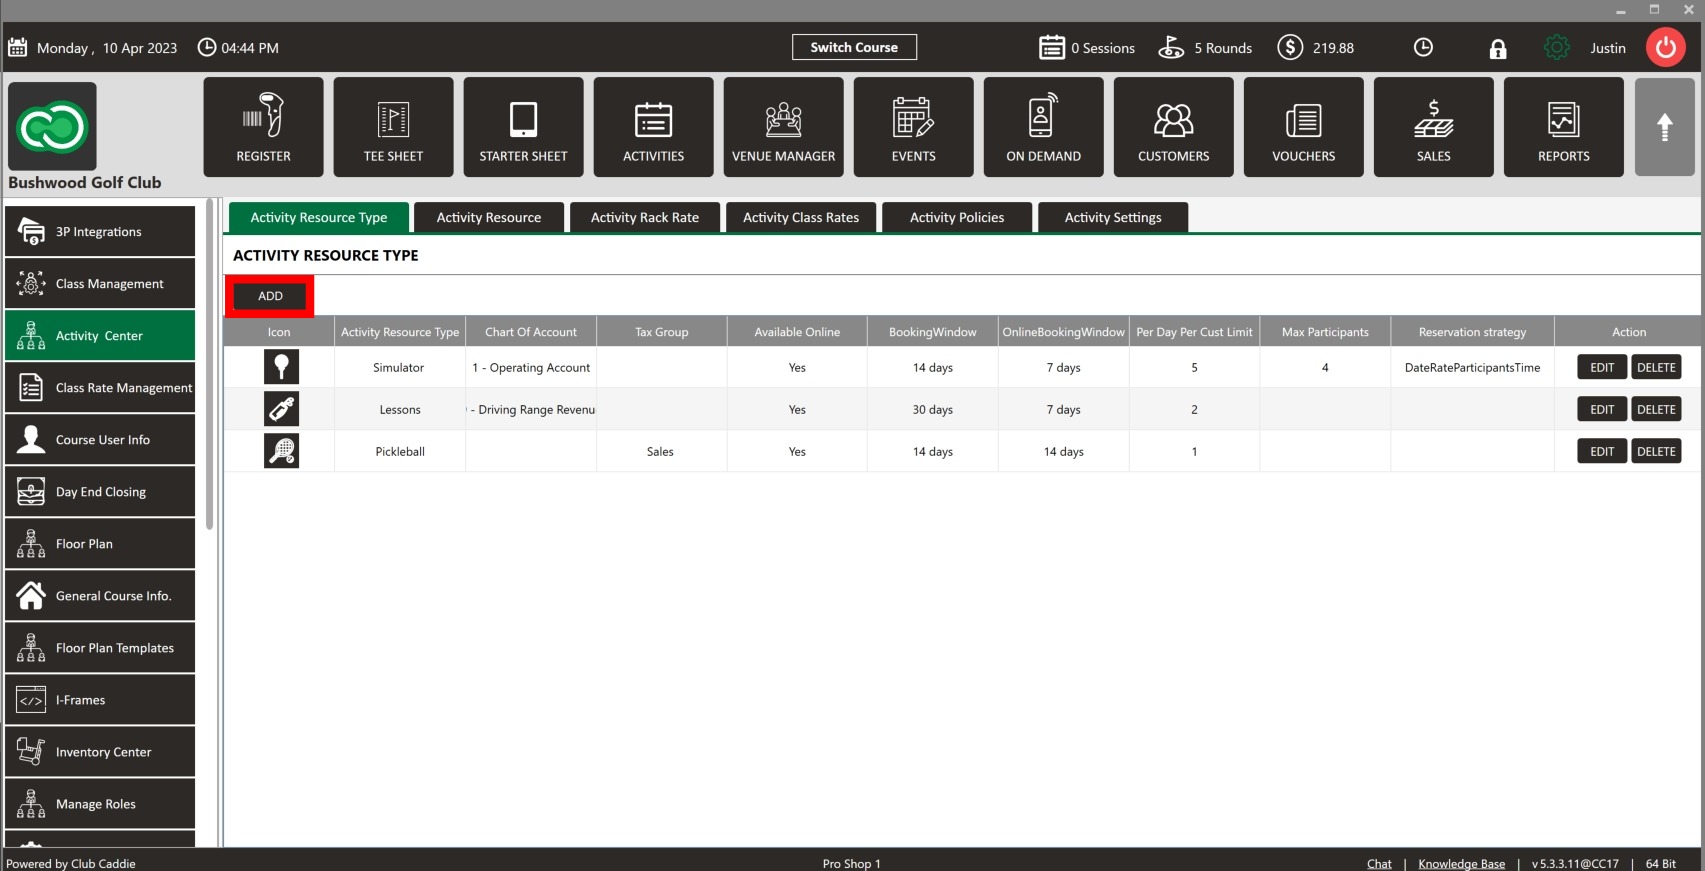Open the On Demand module
This screenshot has width=1705, height=871.
(1043, 127)
